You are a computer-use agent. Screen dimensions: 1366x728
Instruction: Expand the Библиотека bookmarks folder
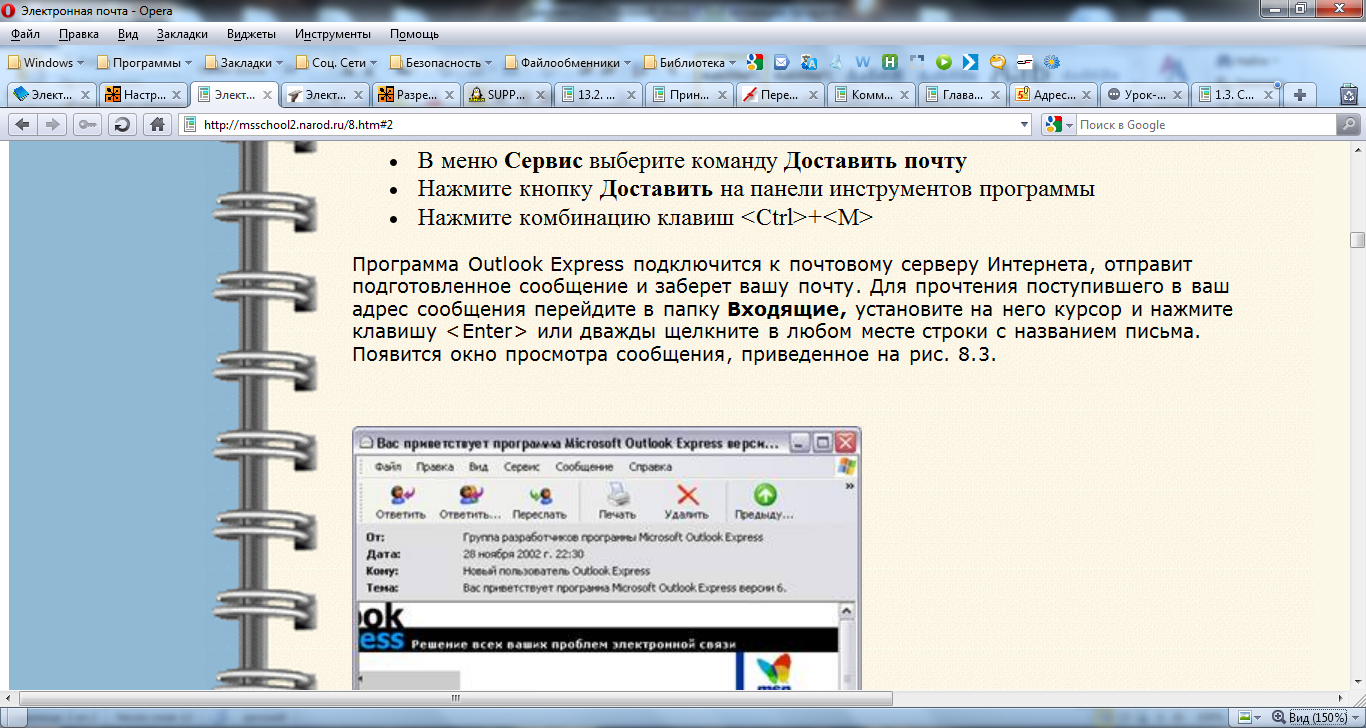(x=690, y=62)
